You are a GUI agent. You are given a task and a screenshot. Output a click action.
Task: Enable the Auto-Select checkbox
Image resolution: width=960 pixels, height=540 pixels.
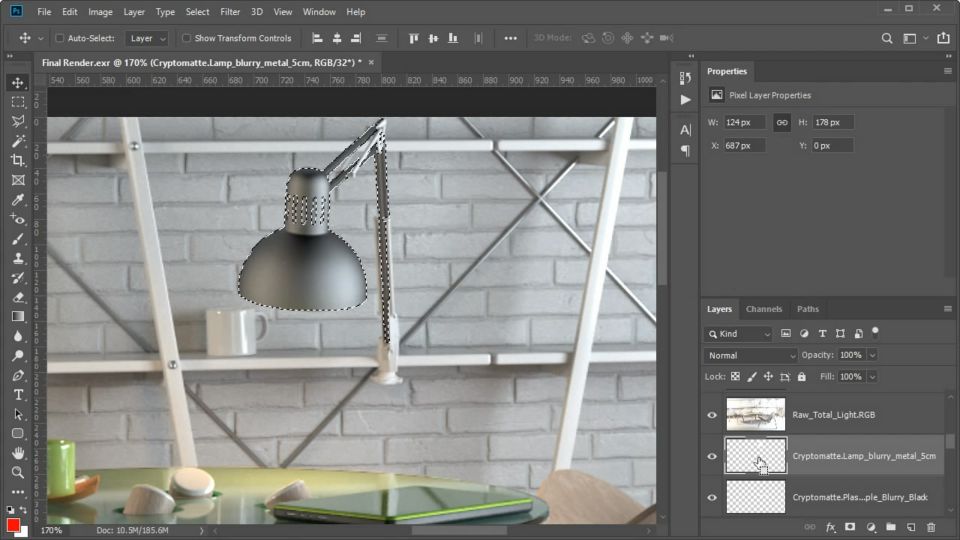(x=59, y=38)
